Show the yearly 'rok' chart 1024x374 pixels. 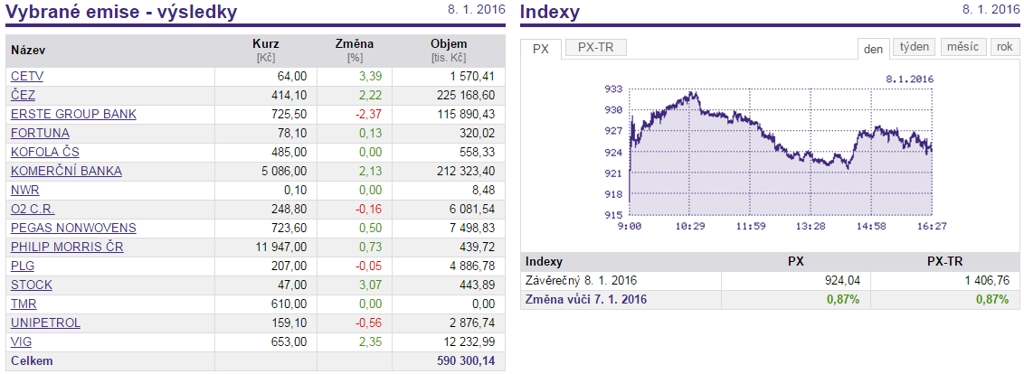pyautogui.click(x=1005, y=47)
